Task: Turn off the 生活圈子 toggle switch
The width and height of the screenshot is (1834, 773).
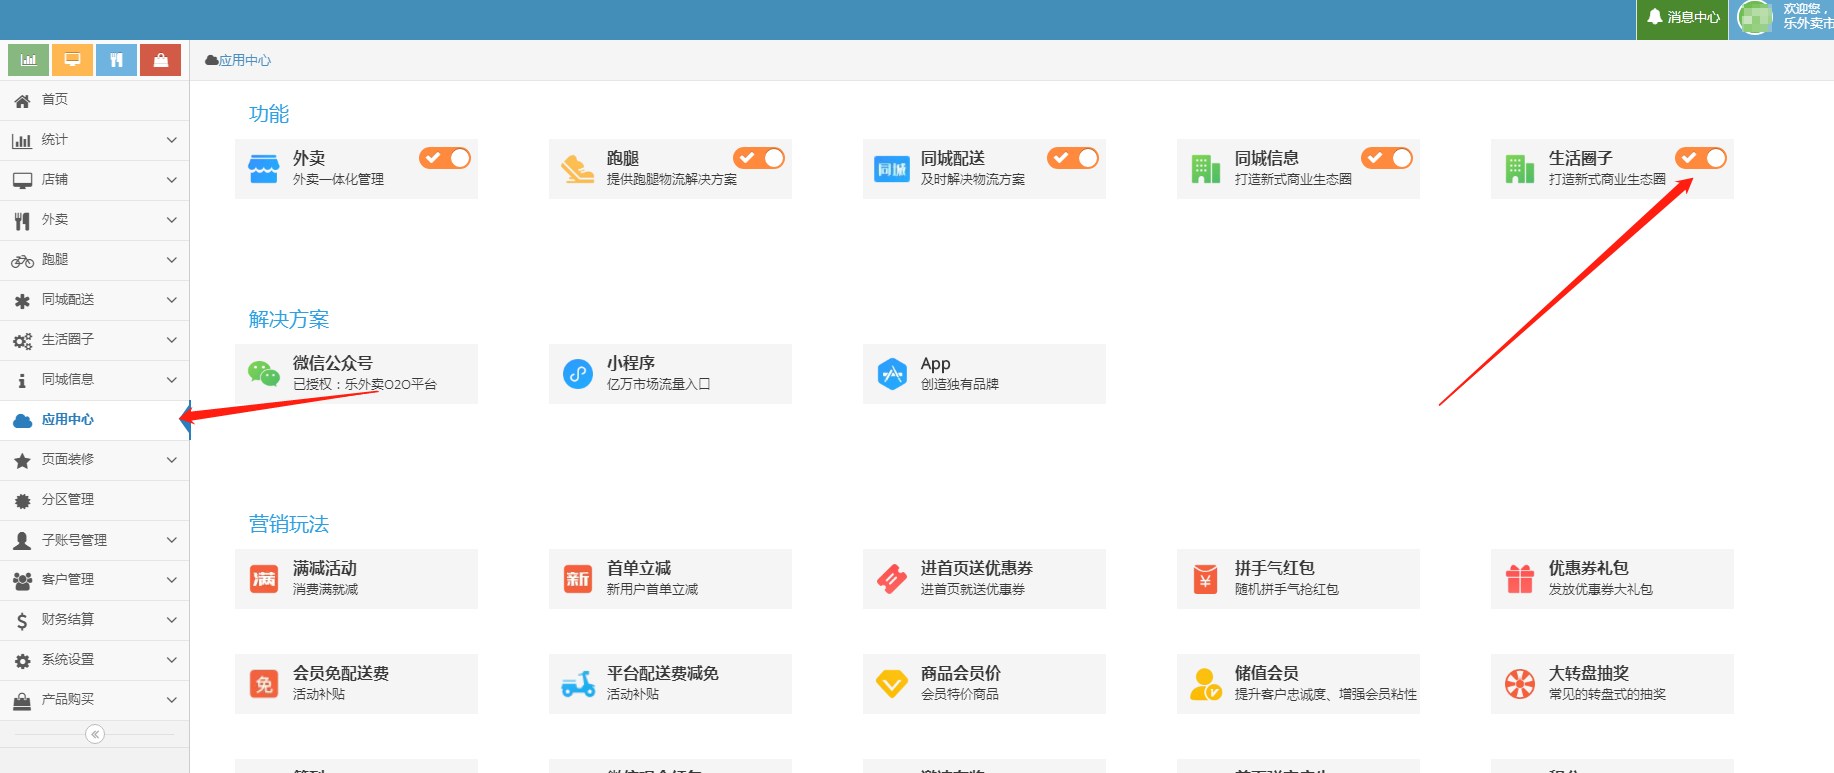Action: coord(1701,158)
